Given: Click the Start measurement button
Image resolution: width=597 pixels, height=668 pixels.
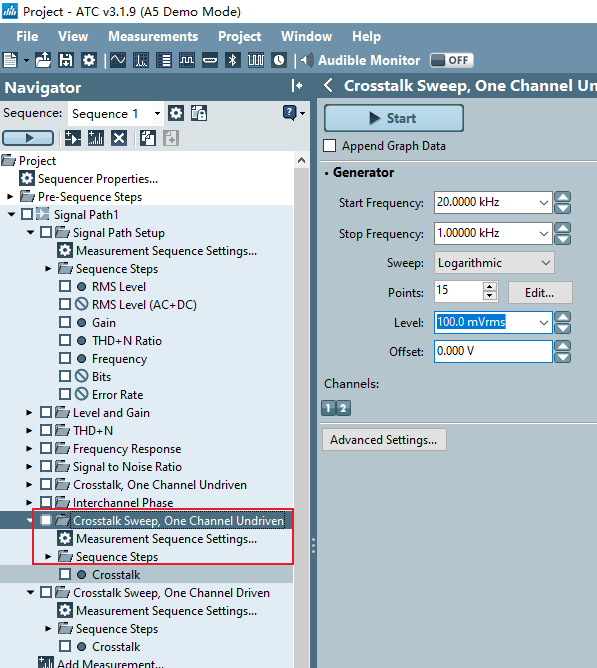Looking at the screenshot, I should [x=394, y=118].
